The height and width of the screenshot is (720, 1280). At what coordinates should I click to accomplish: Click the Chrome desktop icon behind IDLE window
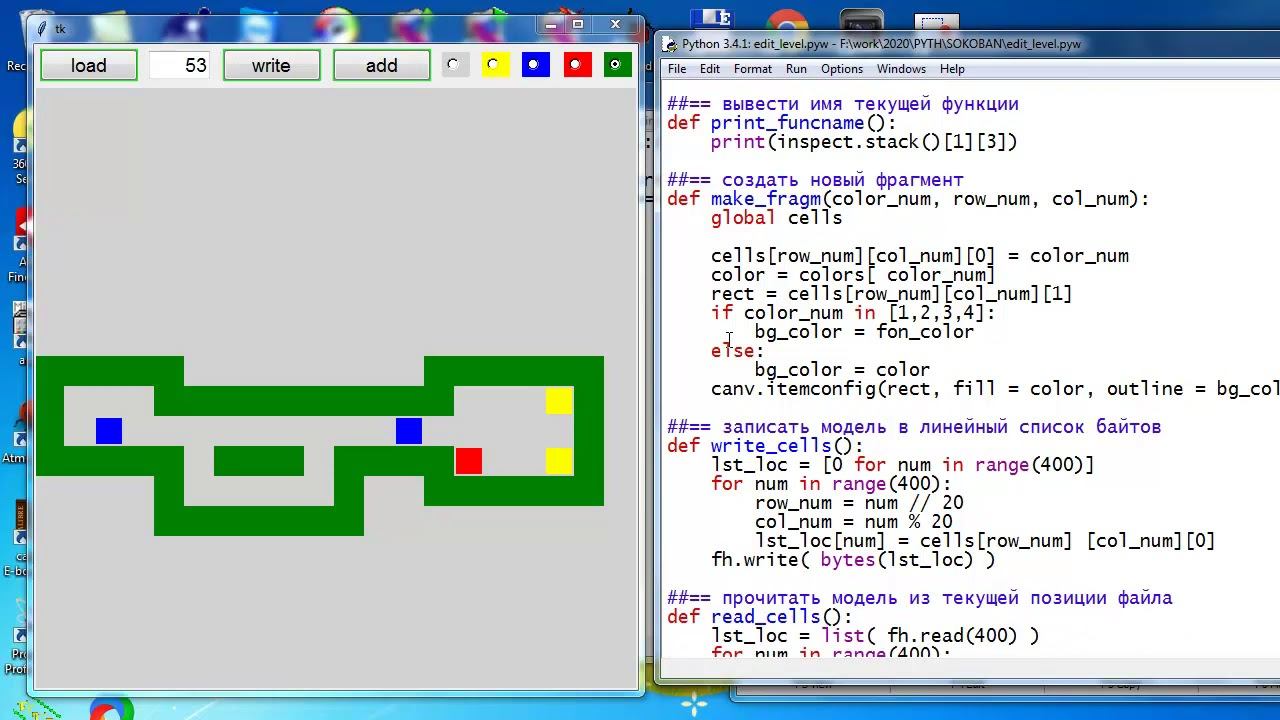click(787, 24)
